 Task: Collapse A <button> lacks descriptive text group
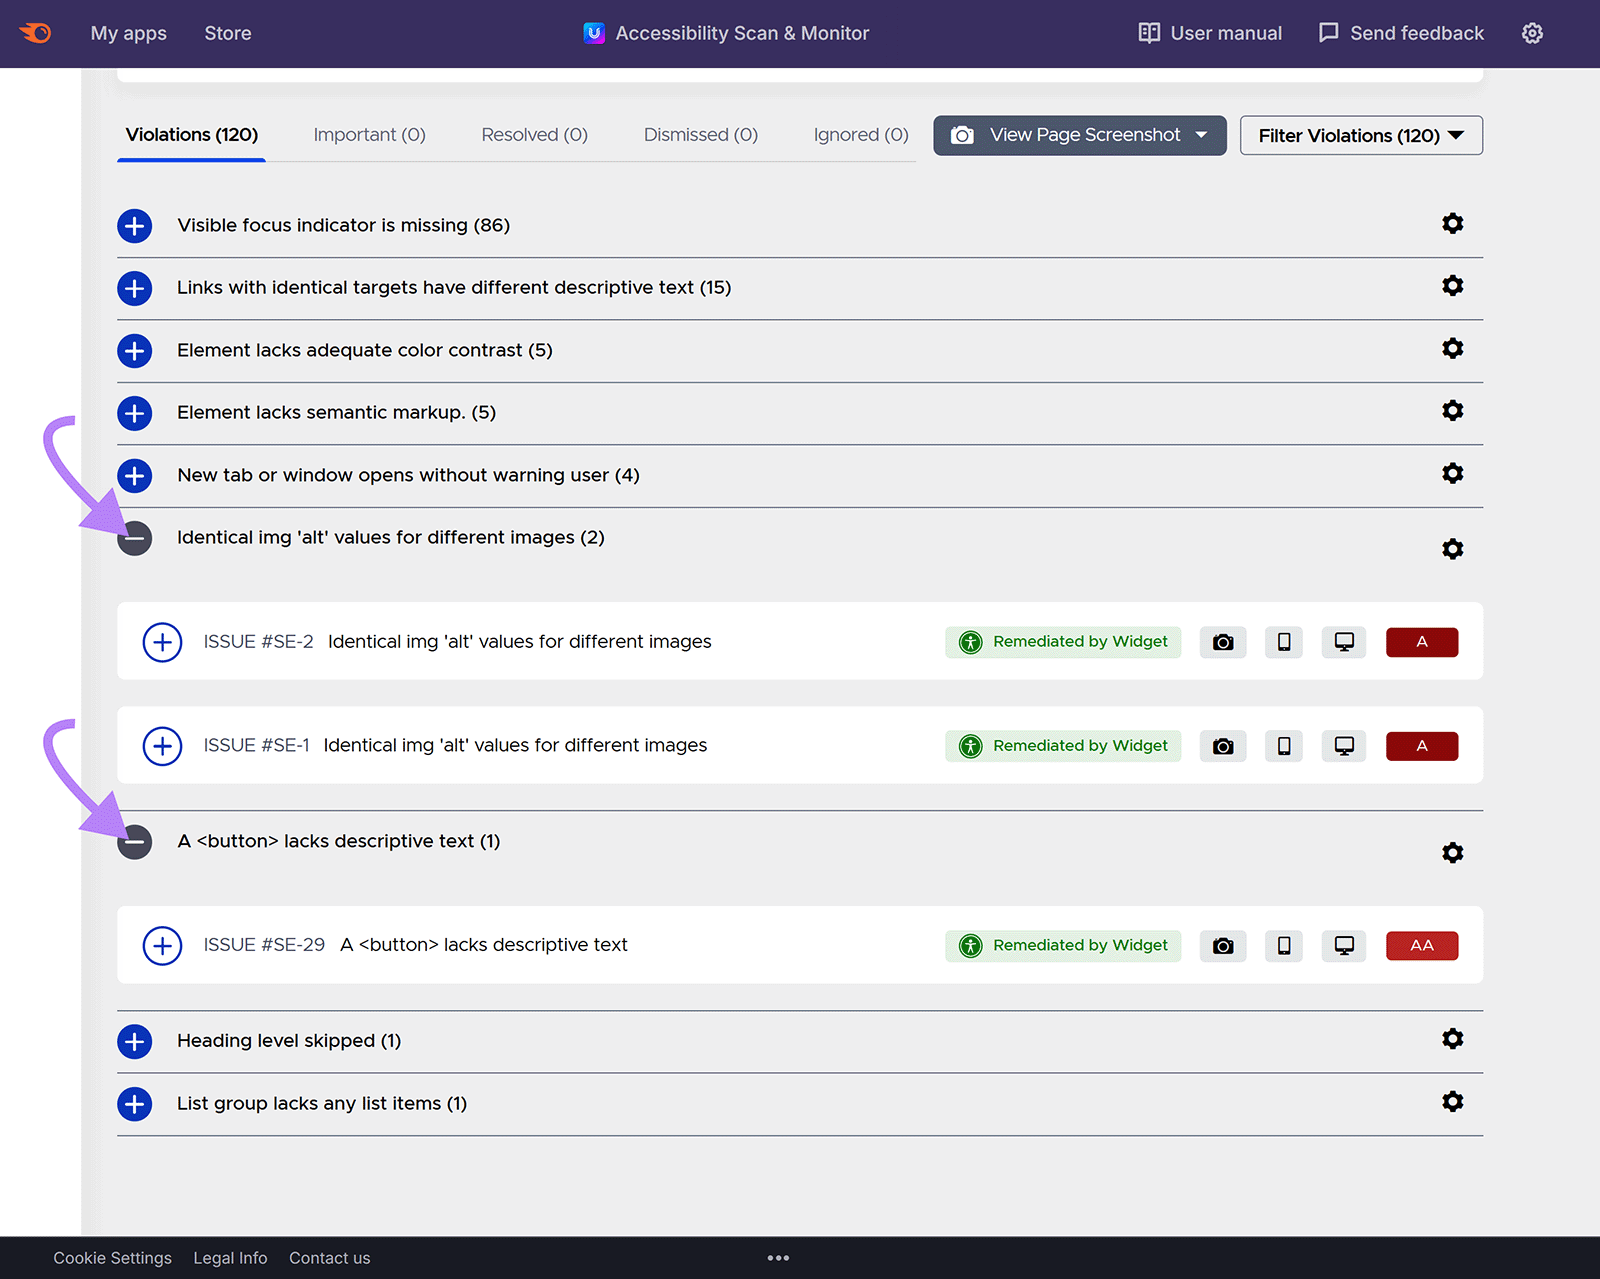point(135,842)
